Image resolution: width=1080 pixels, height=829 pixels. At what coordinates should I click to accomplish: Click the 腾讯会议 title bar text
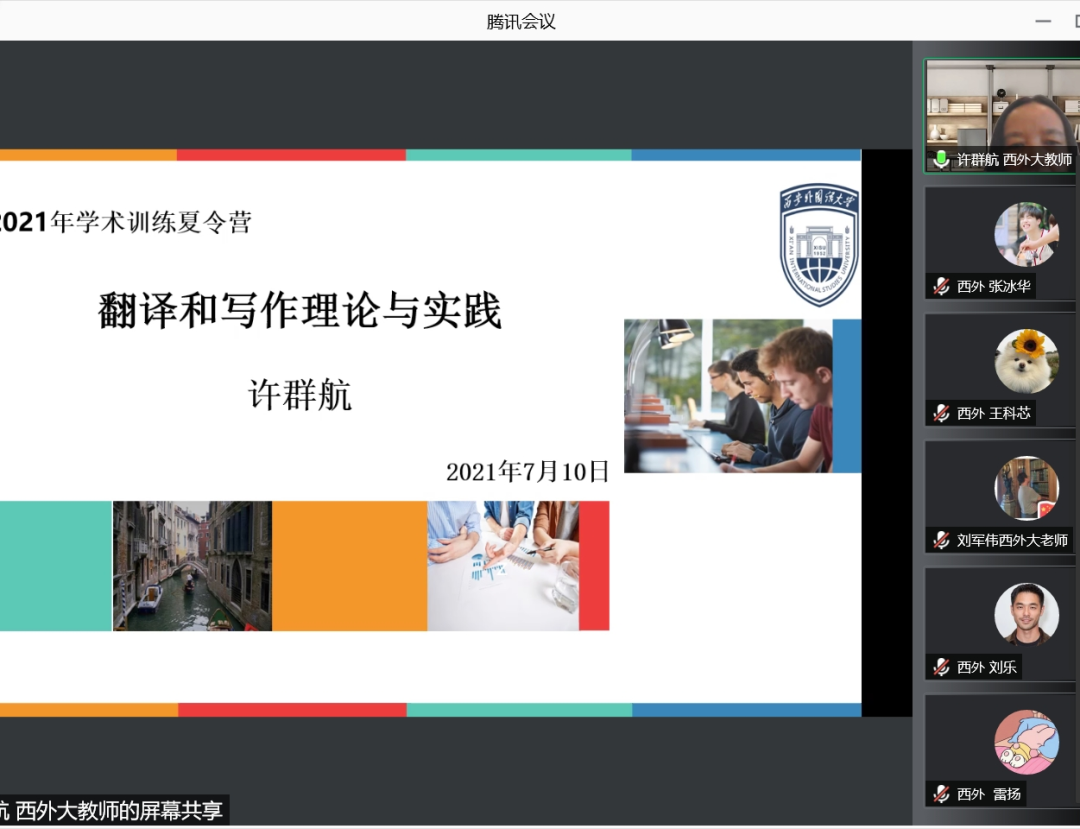[521, 21]
